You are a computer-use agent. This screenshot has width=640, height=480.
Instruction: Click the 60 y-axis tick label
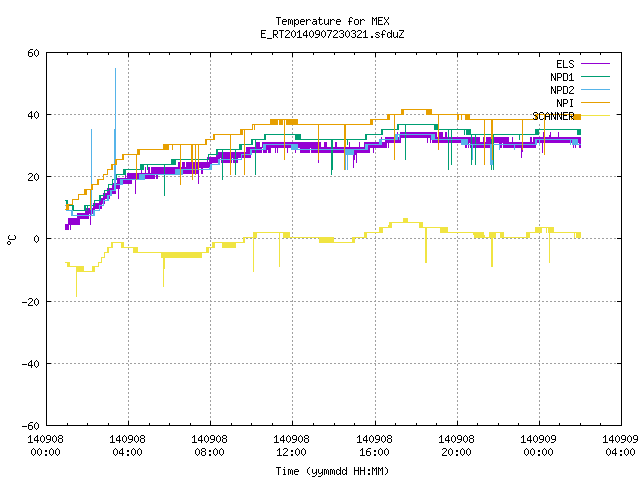[x=33, y=53]
